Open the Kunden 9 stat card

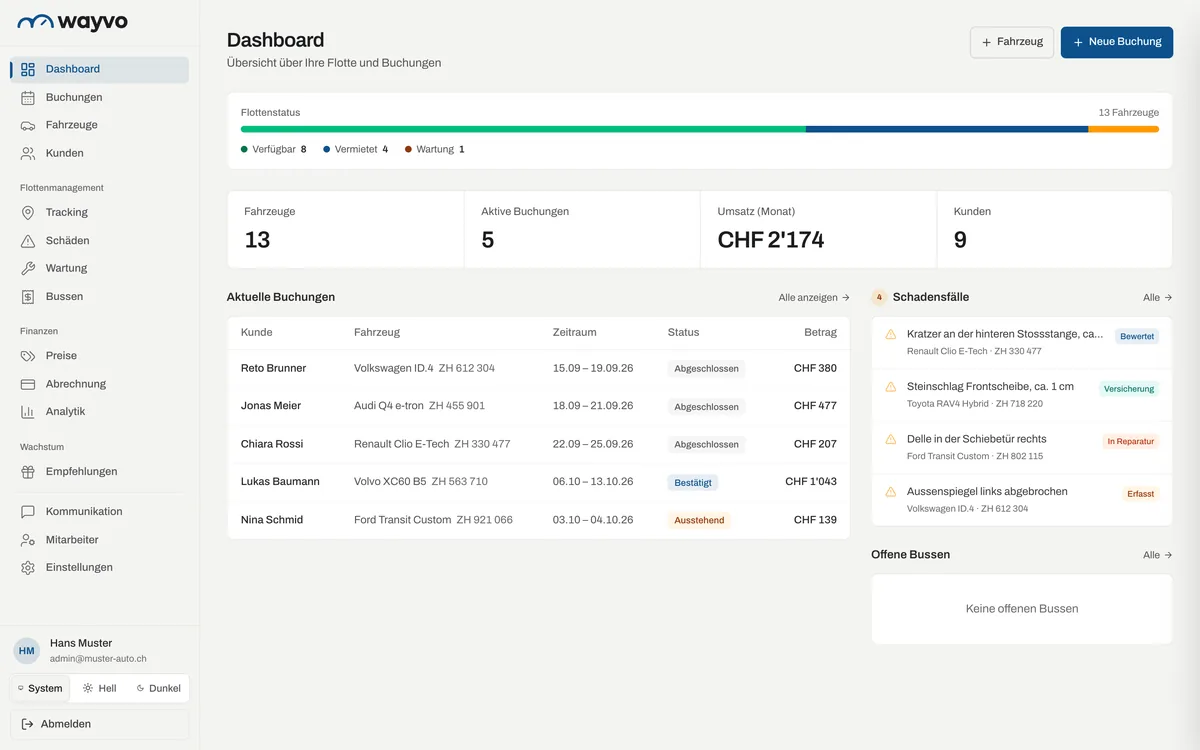[1054, 230]
